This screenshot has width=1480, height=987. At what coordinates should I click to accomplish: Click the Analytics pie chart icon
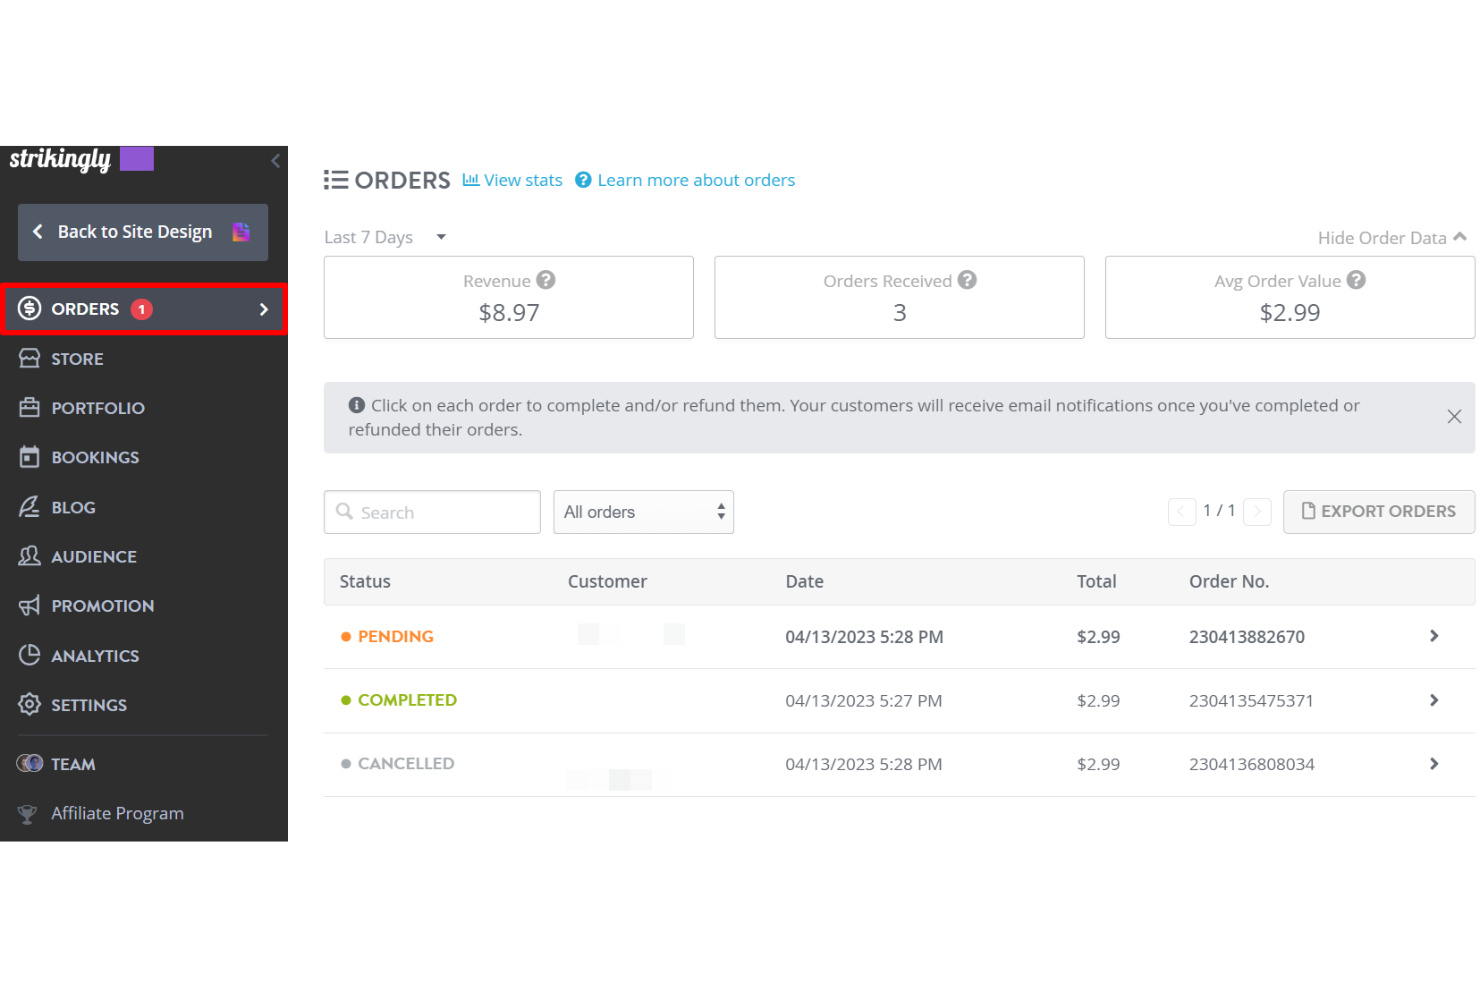[30, 655]
